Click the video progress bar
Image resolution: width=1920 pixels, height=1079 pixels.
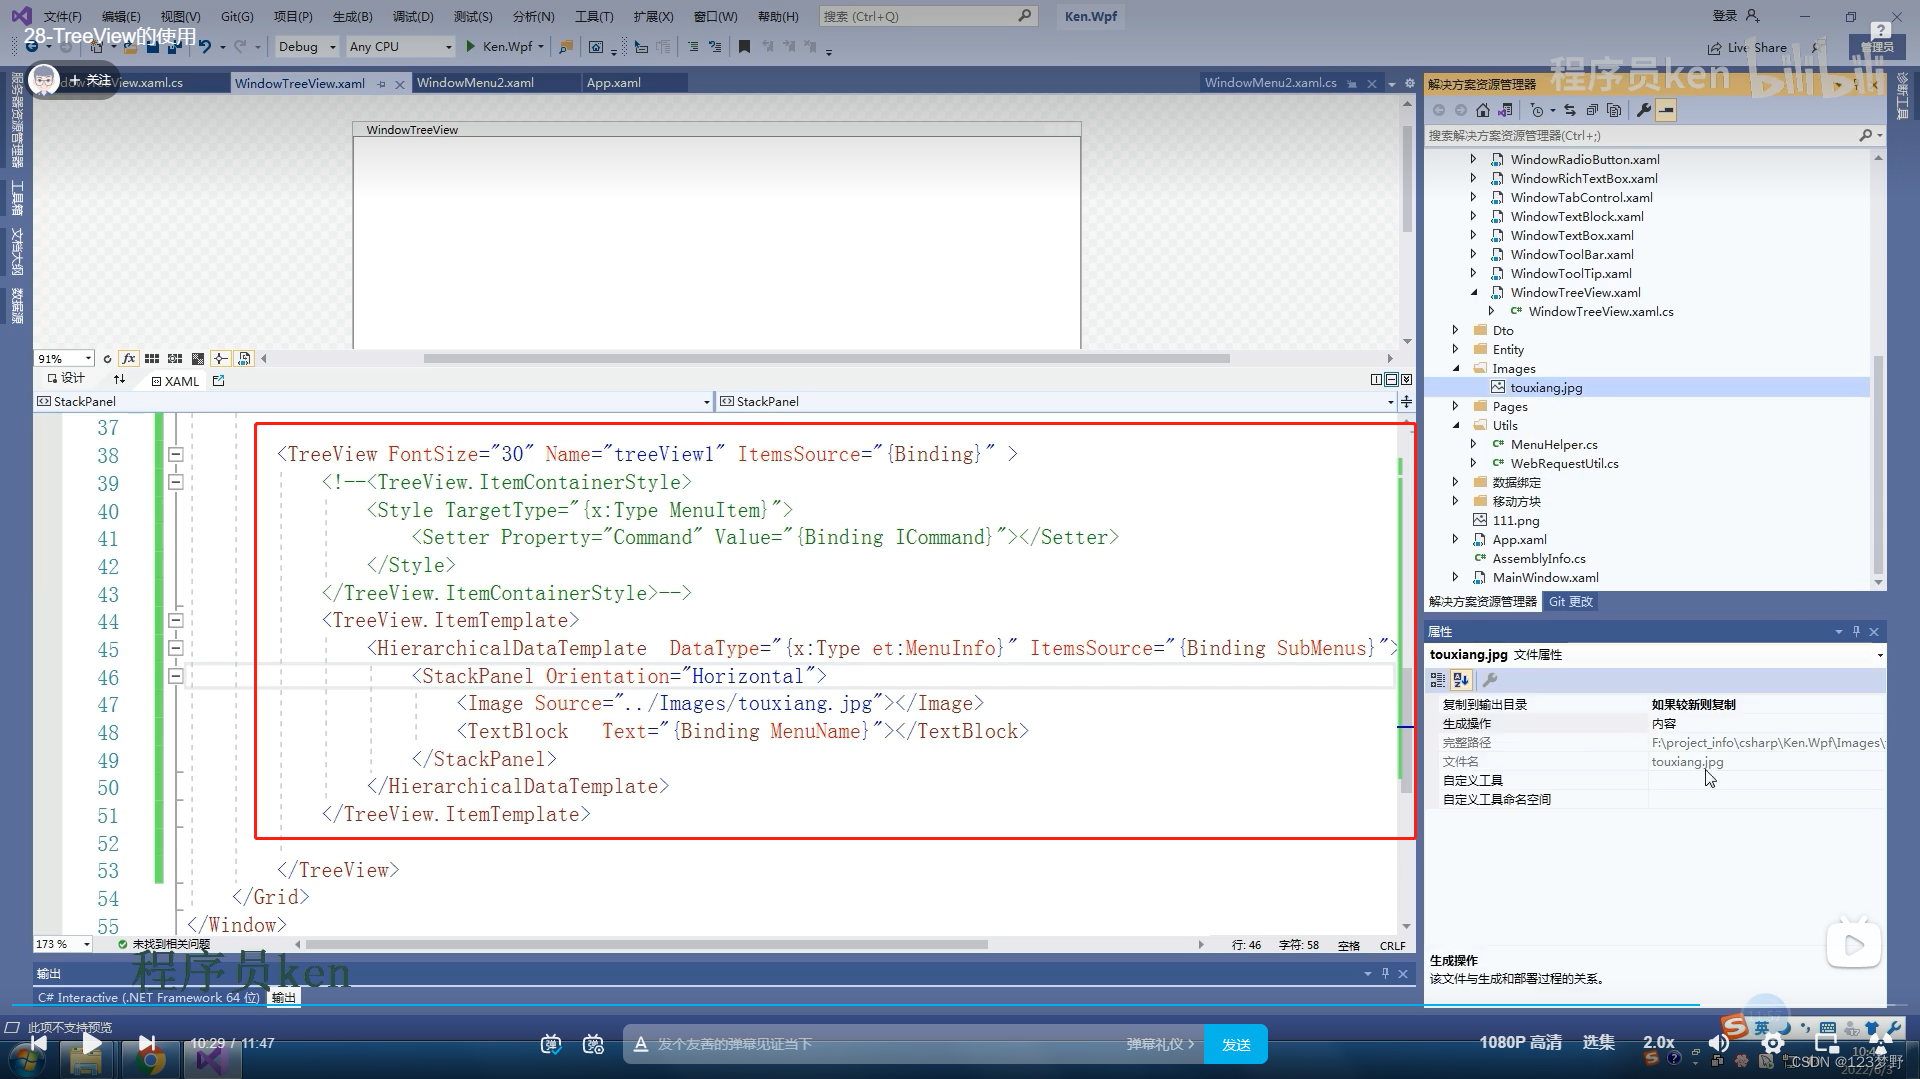click(960, 1004)
